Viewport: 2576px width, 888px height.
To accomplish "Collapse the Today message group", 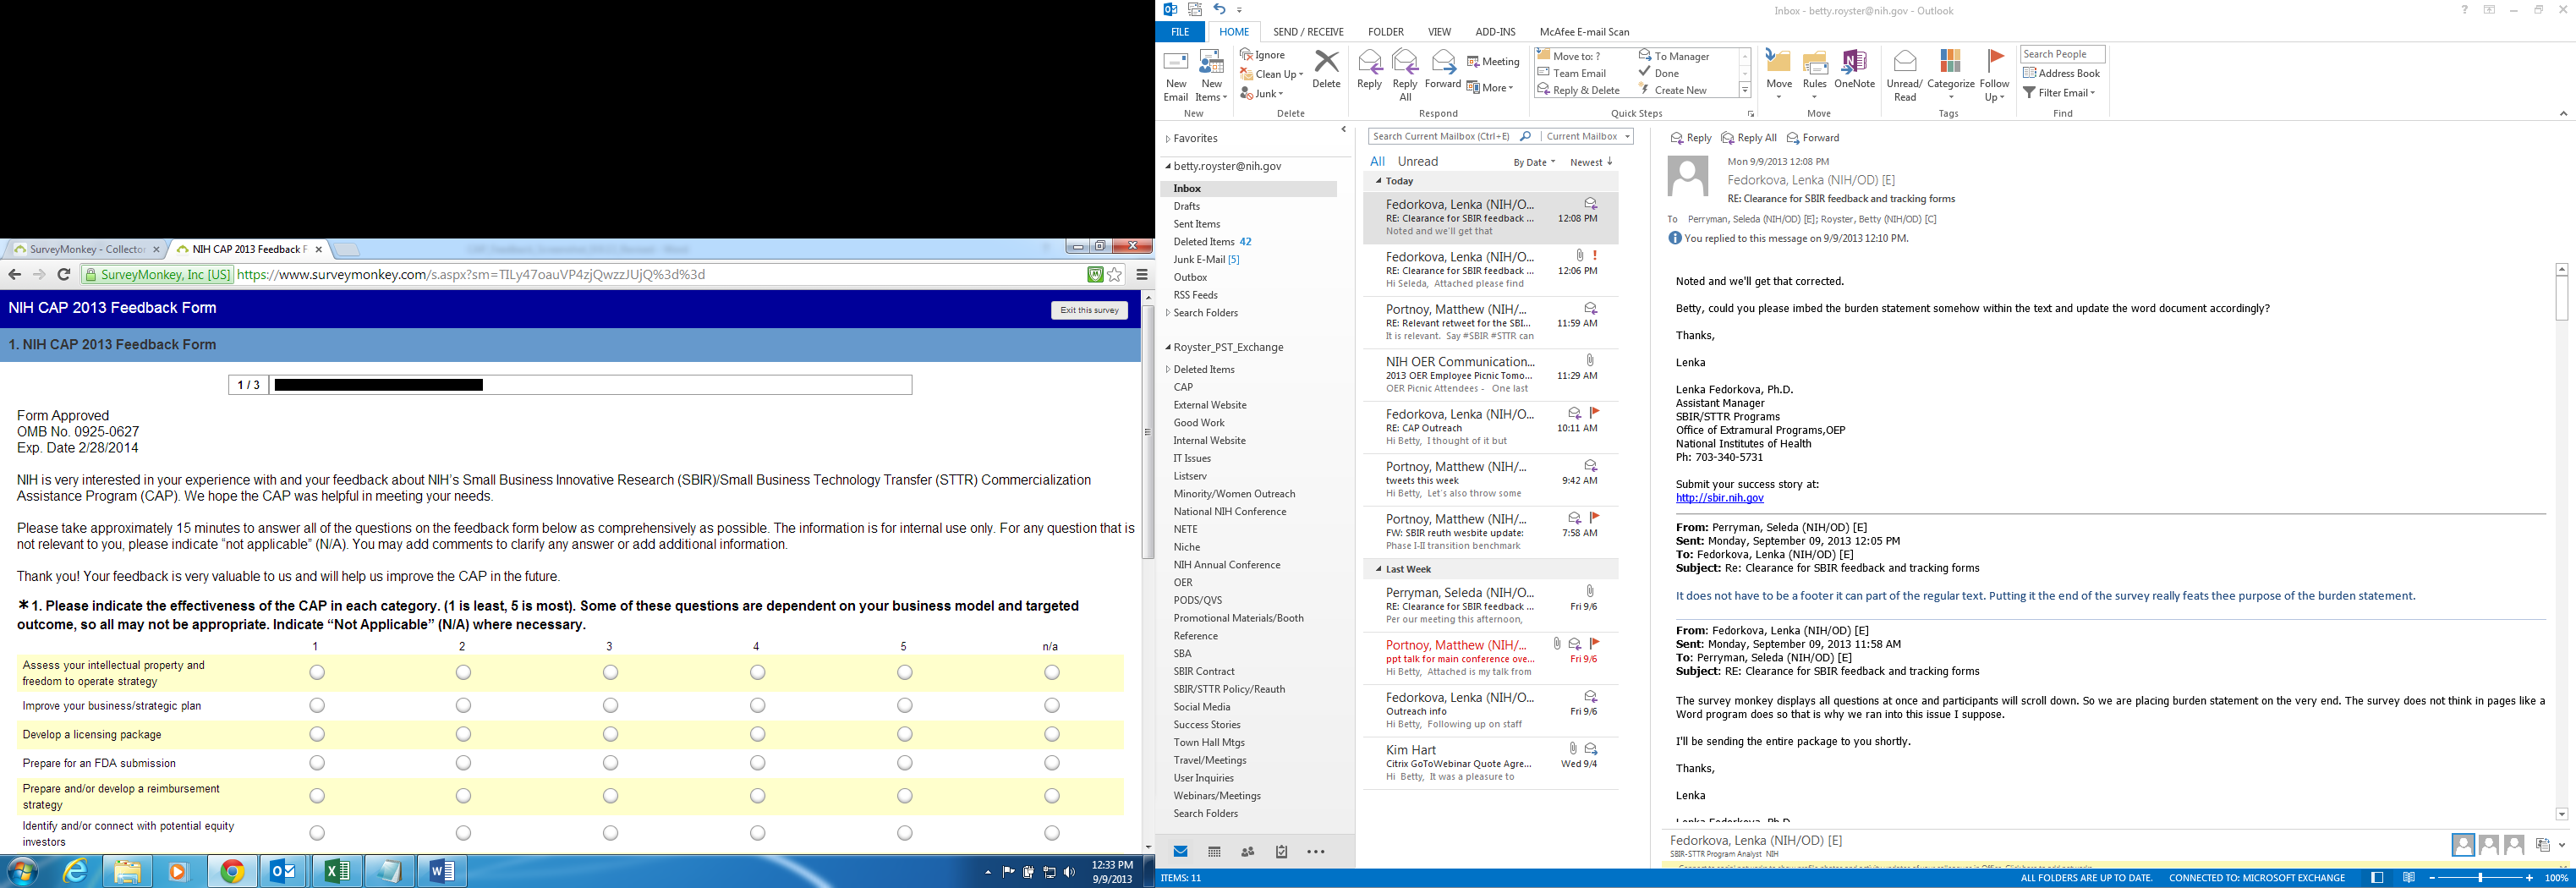I will (x=1378, y=181).
